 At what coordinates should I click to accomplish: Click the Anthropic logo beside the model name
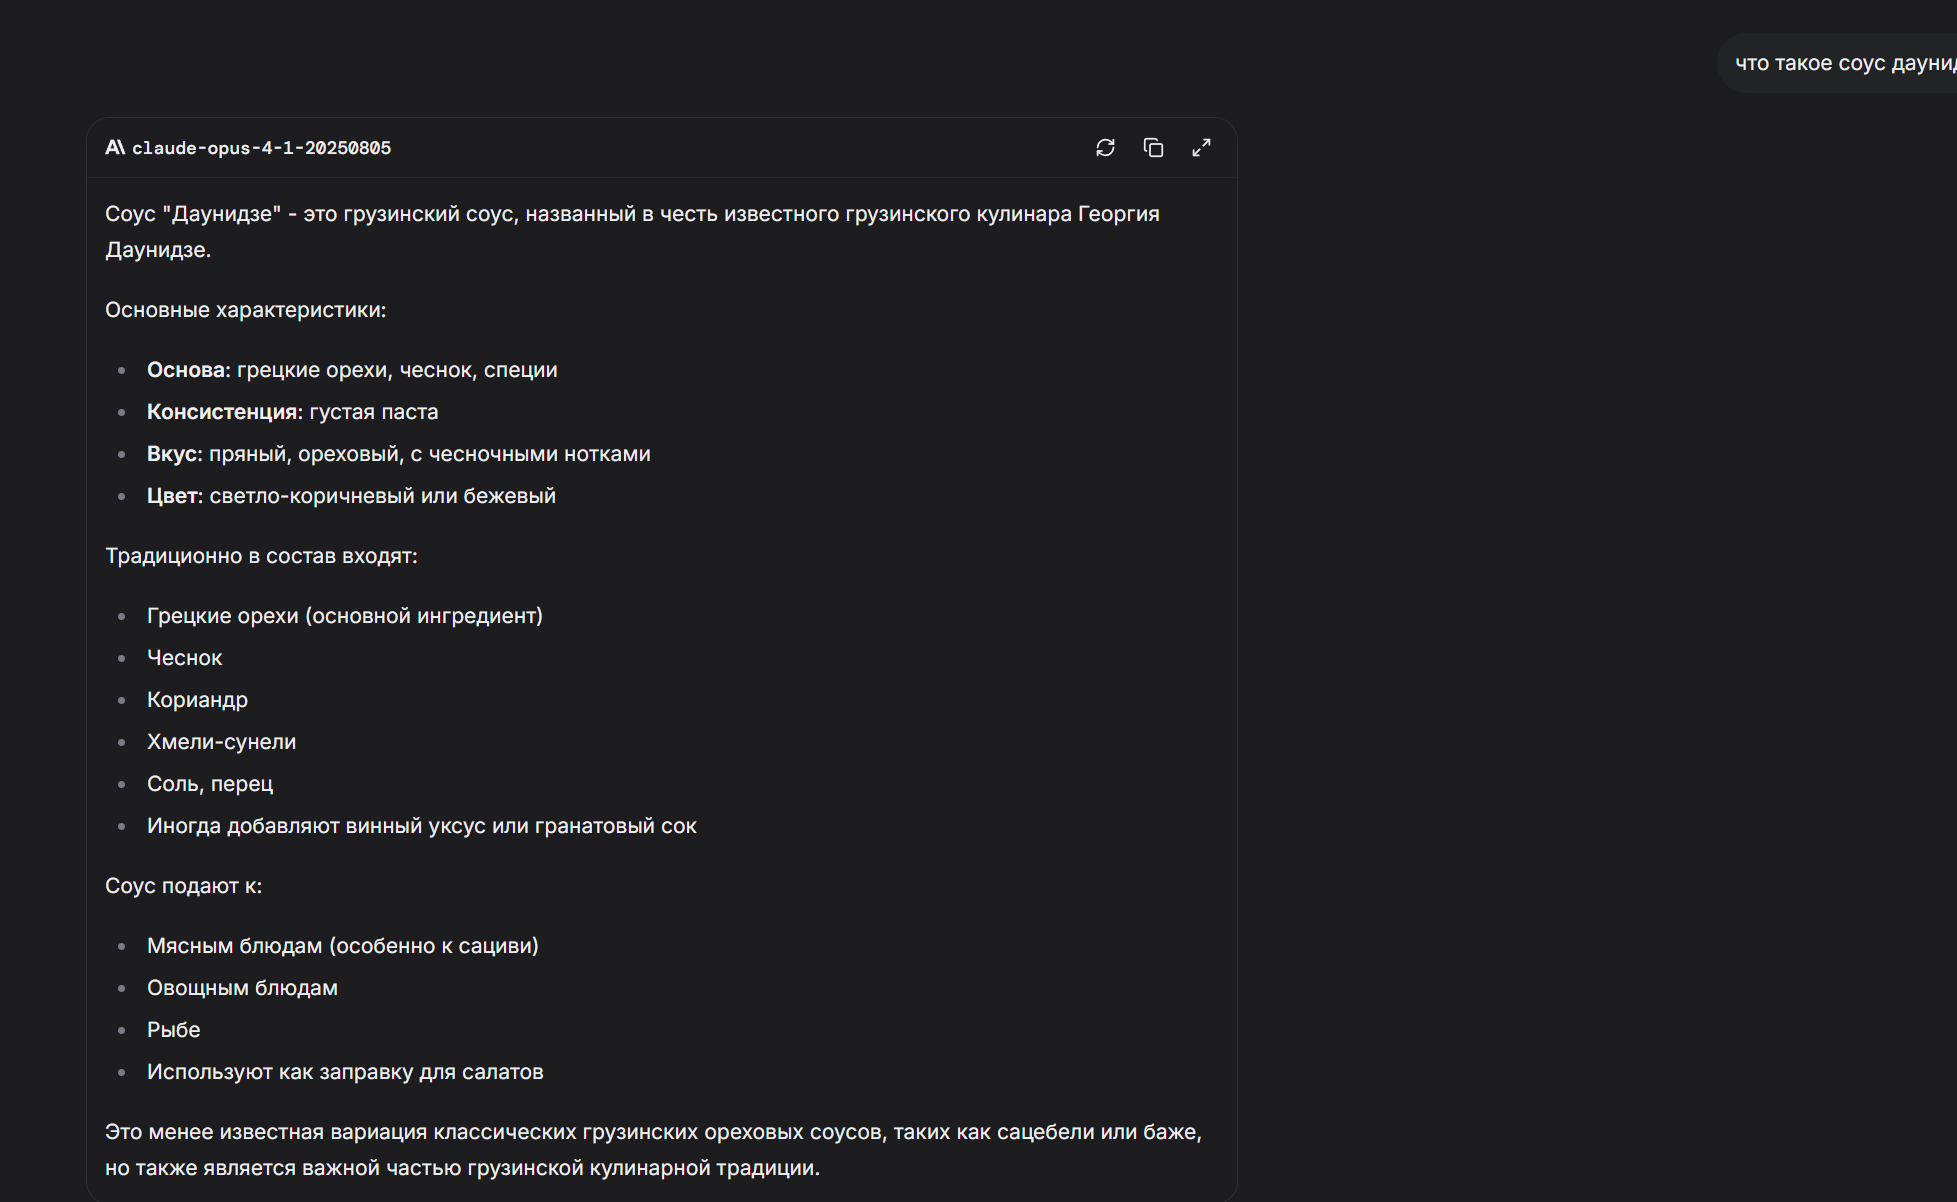point(115,148)
